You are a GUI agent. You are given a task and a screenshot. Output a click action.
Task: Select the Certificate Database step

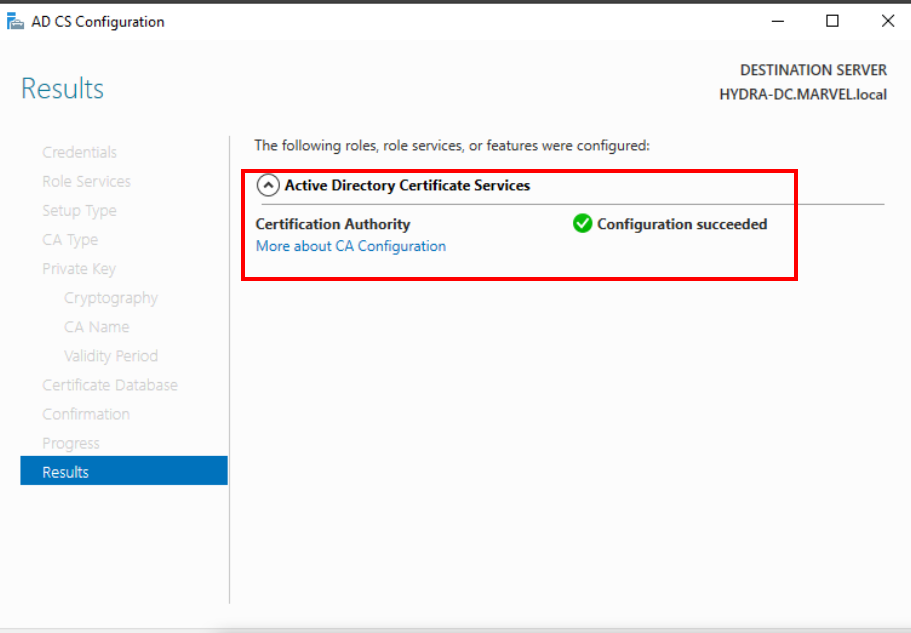point(110,385)
